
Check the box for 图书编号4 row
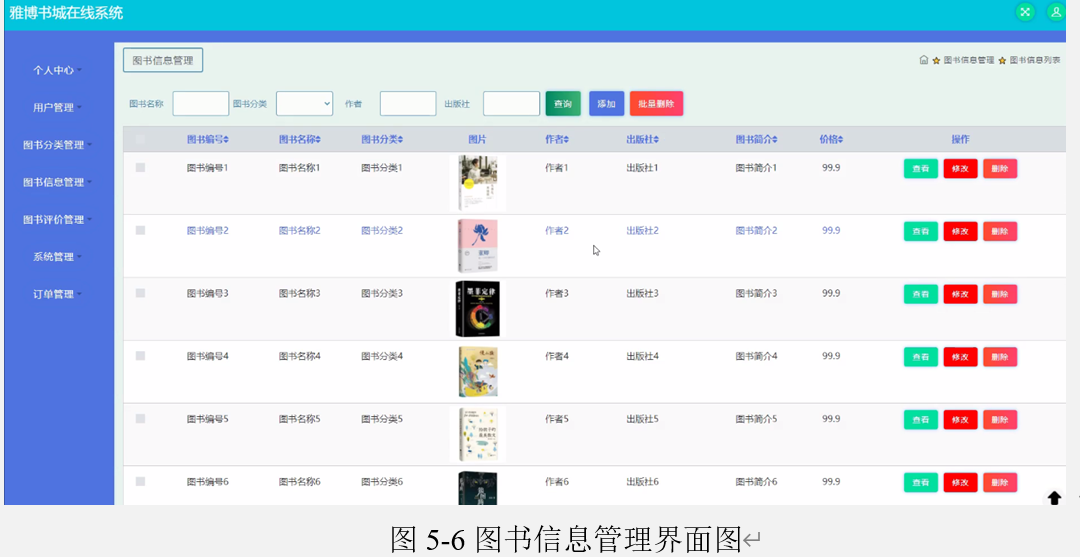(x=141, y=355)
